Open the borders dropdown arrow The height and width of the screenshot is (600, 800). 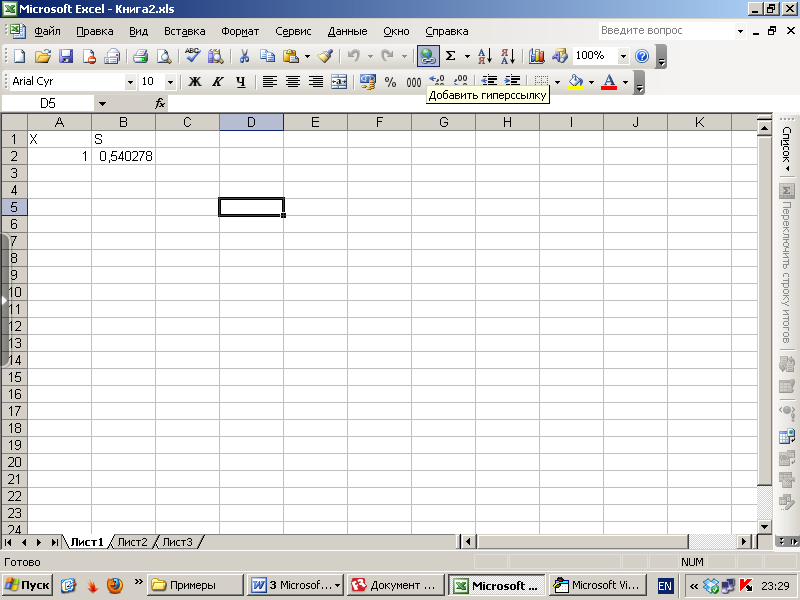557,82
